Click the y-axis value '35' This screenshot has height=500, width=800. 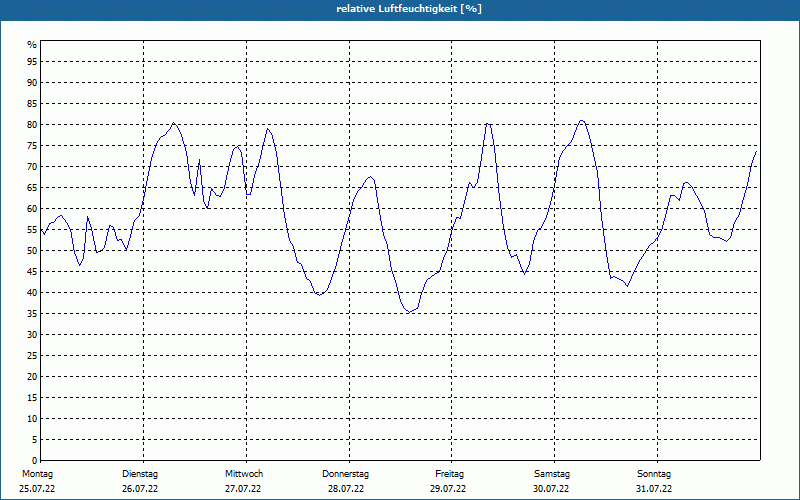tap(32, 314)
